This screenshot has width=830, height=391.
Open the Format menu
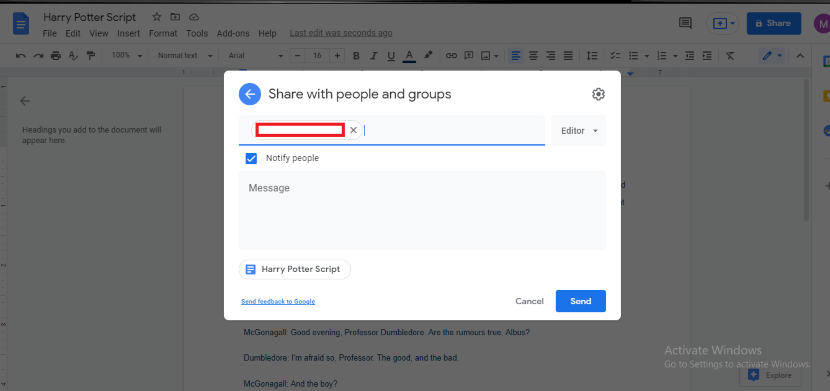(x=163, y=33)
